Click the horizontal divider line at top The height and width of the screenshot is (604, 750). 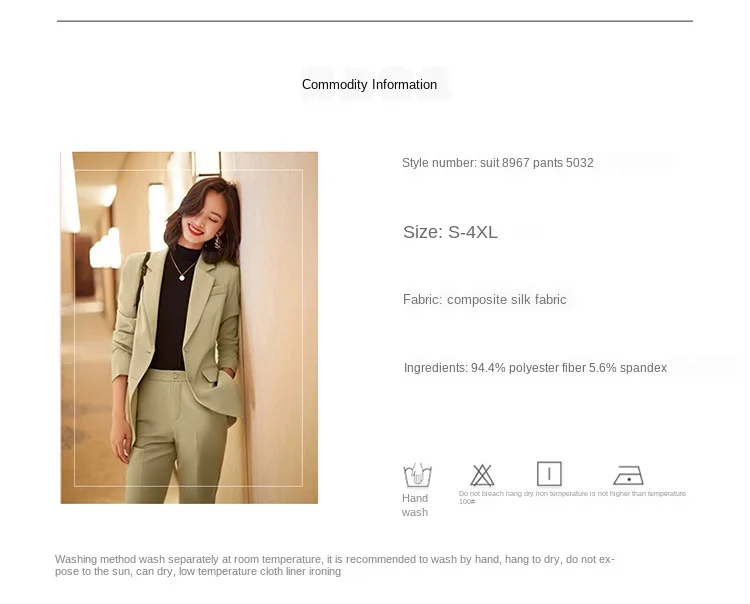[375, 21]
